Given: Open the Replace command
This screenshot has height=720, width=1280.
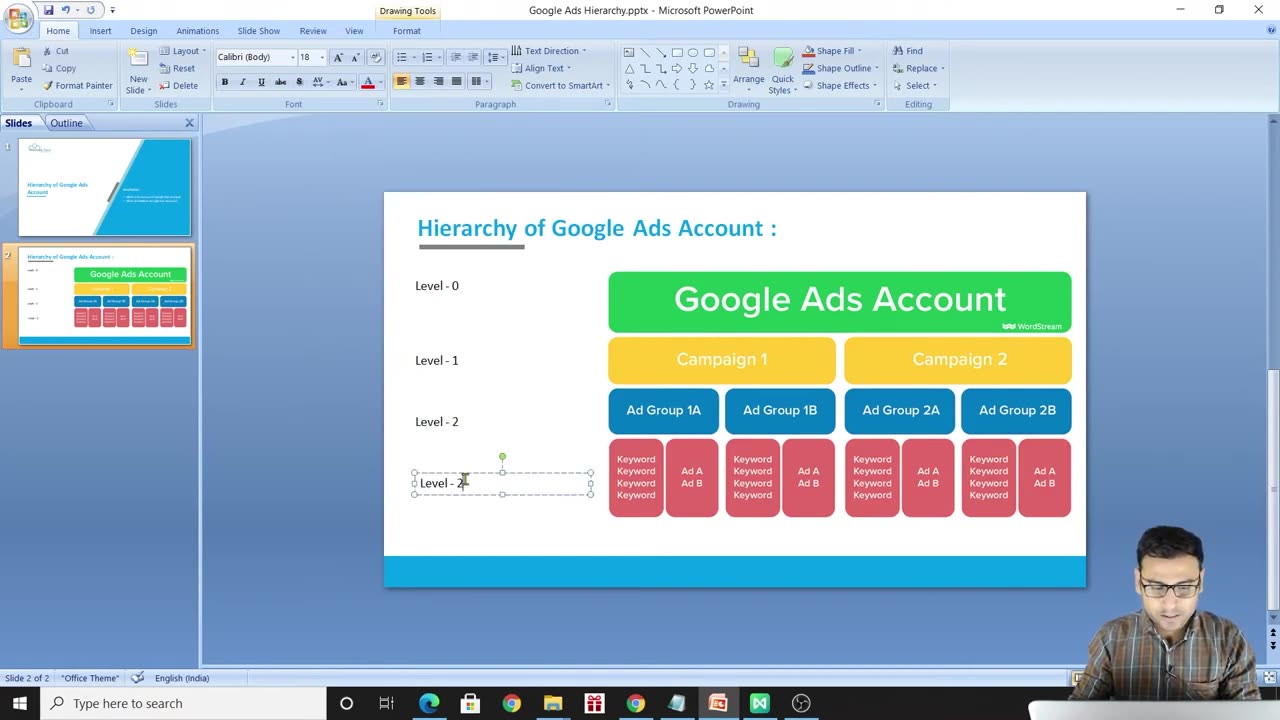Looking at the screenshot, I should pos(917,68).
